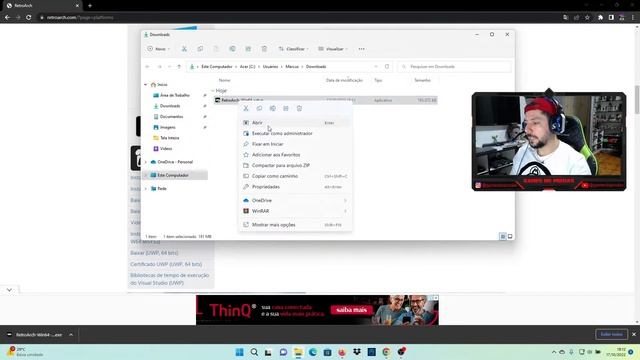Choose Copiar como caminho

[x=296, y=176]
